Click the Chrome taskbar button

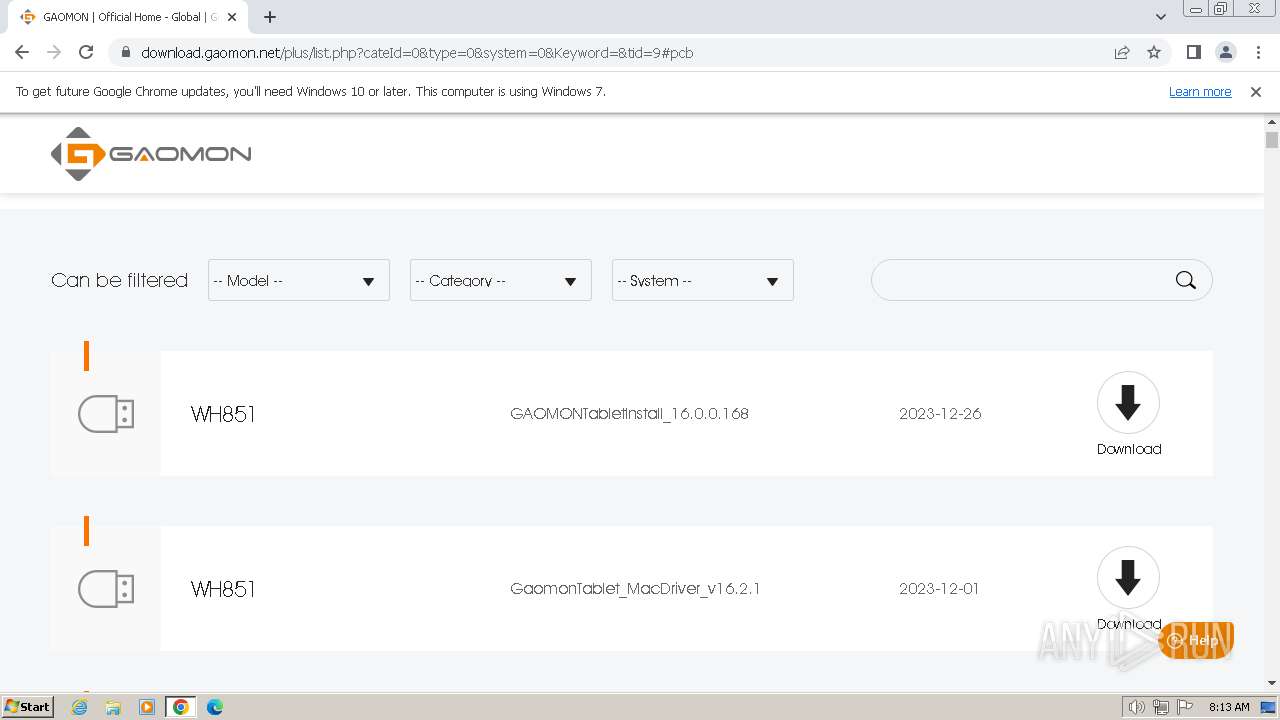click(181, 707)
